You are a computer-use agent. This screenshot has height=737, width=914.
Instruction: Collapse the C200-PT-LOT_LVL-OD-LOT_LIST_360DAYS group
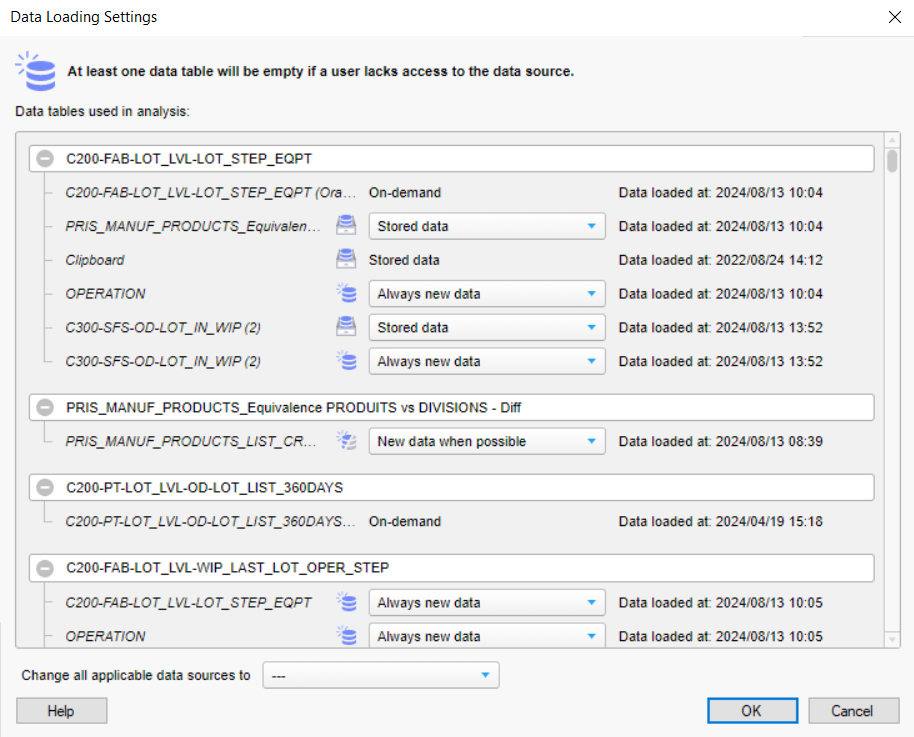click(44, 488)
